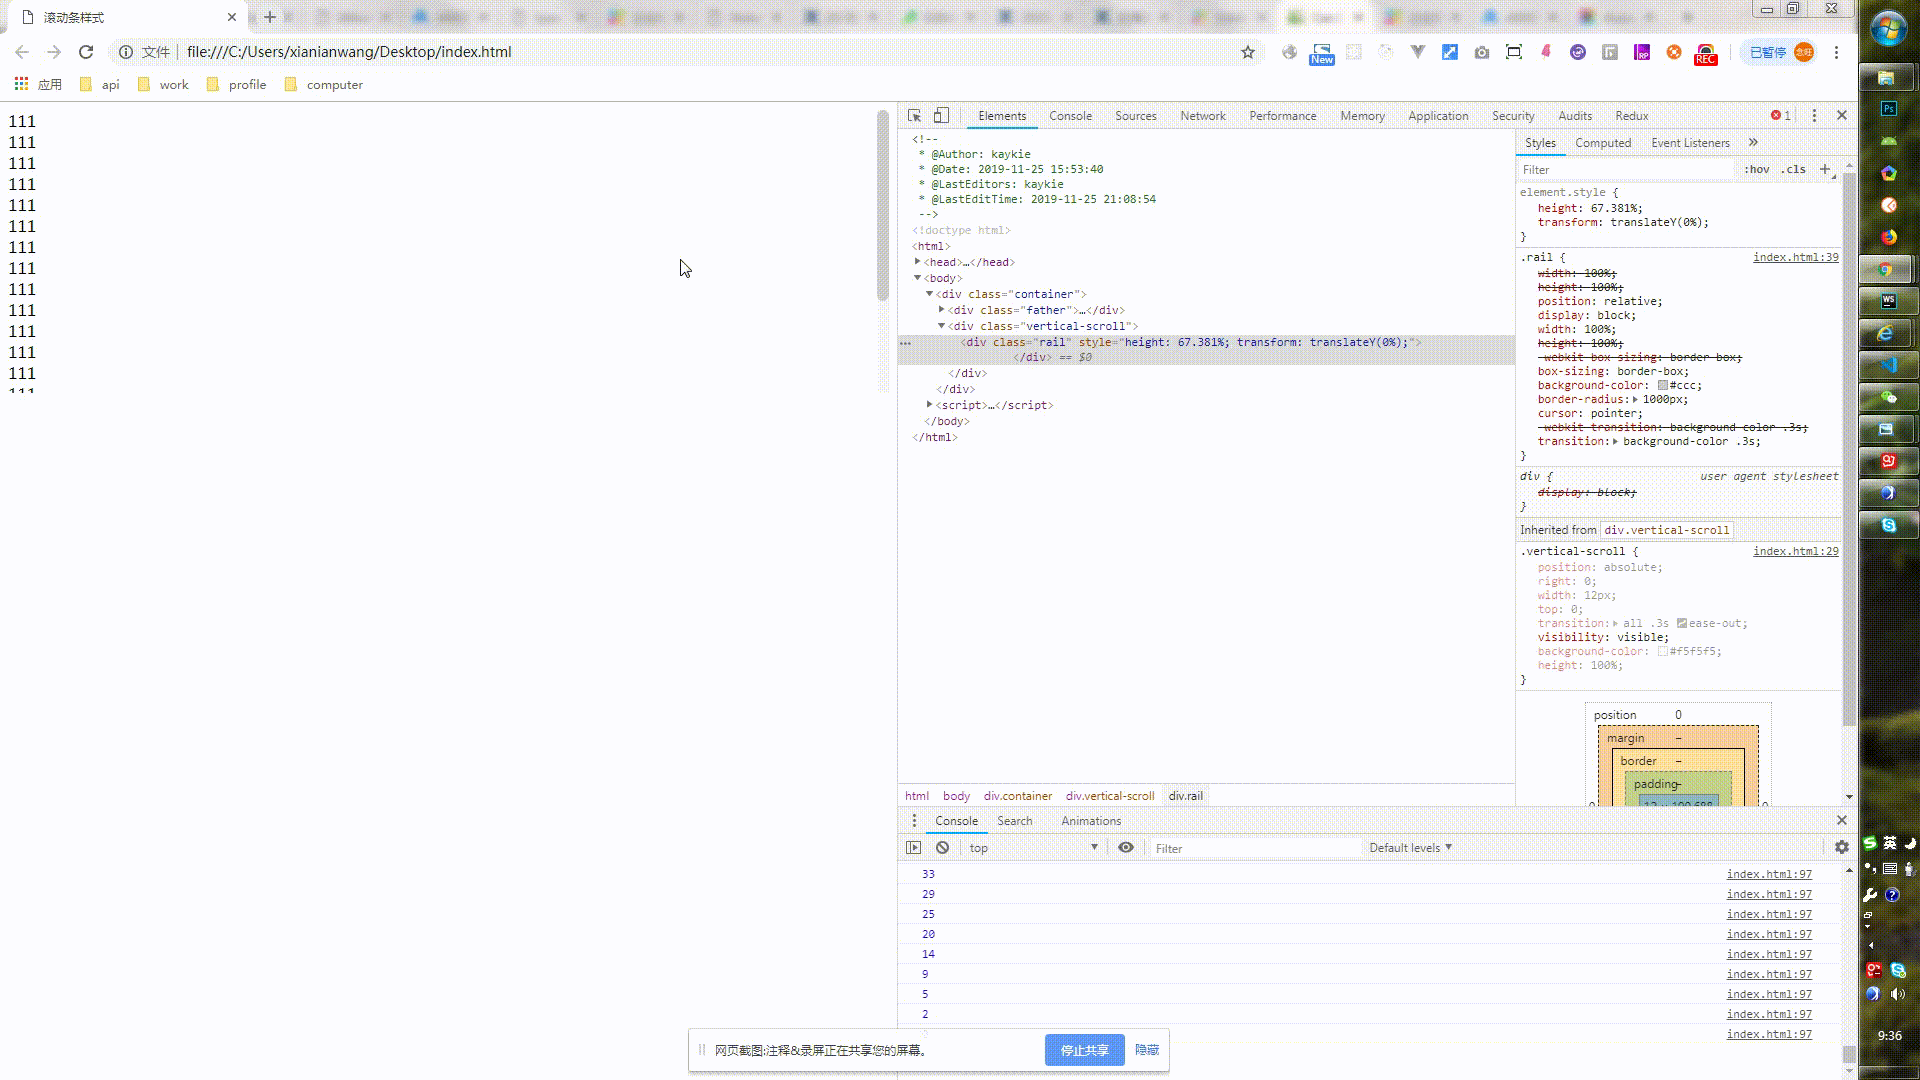Go back with browser back arrow

pyautogui.click(x=22, y=52)
